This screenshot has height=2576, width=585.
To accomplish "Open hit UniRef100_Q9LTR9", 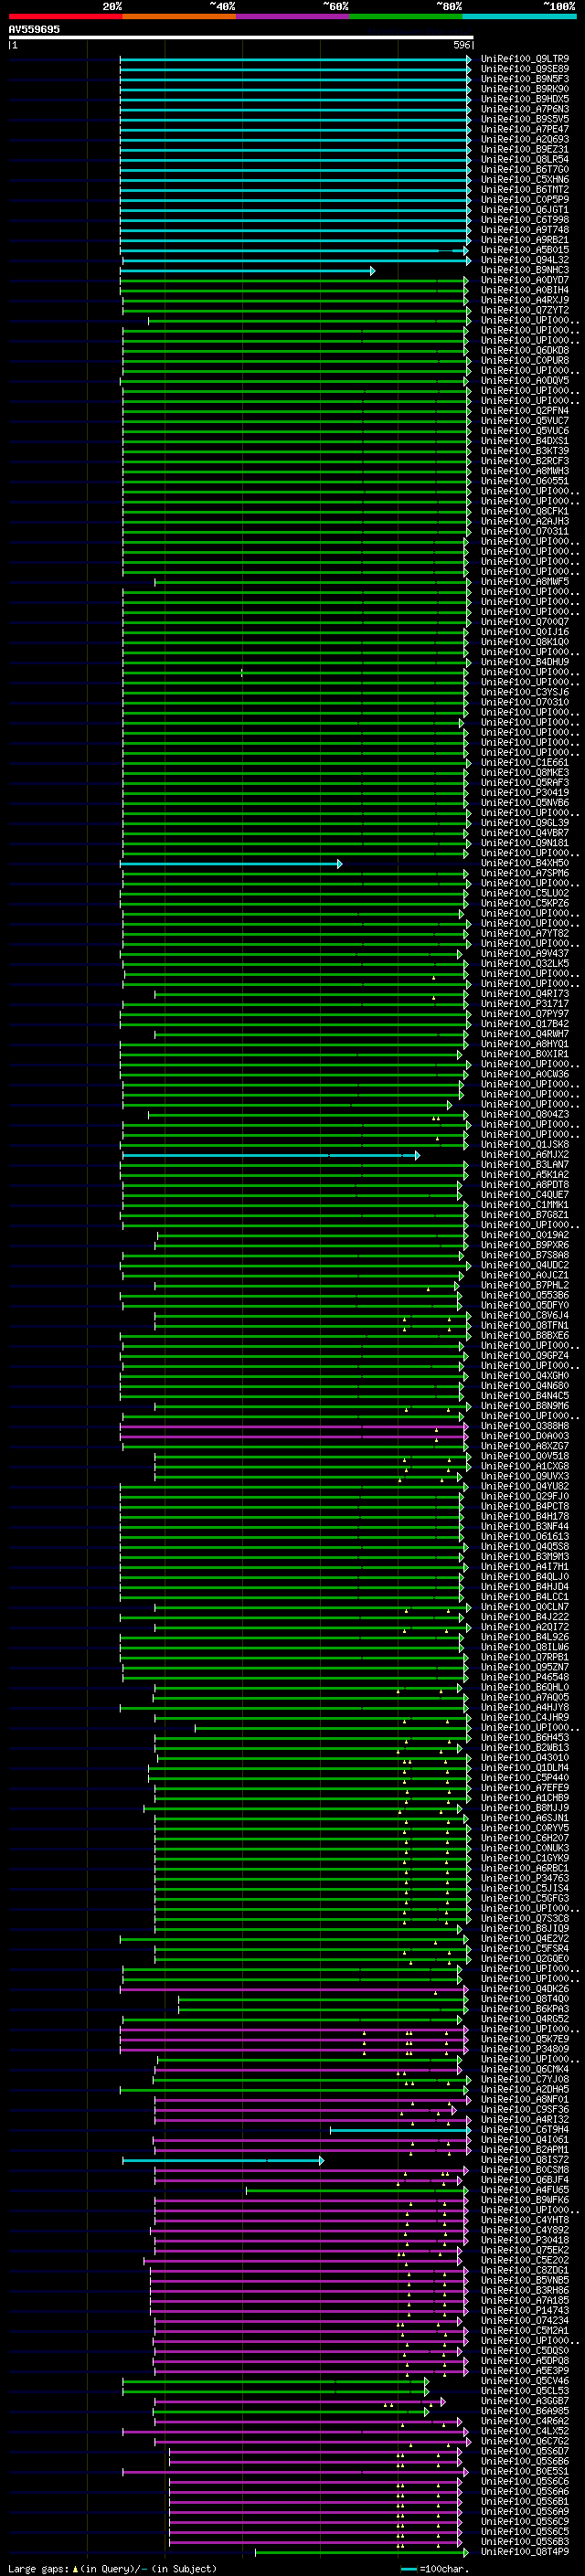I will click(x=524, y=59).
